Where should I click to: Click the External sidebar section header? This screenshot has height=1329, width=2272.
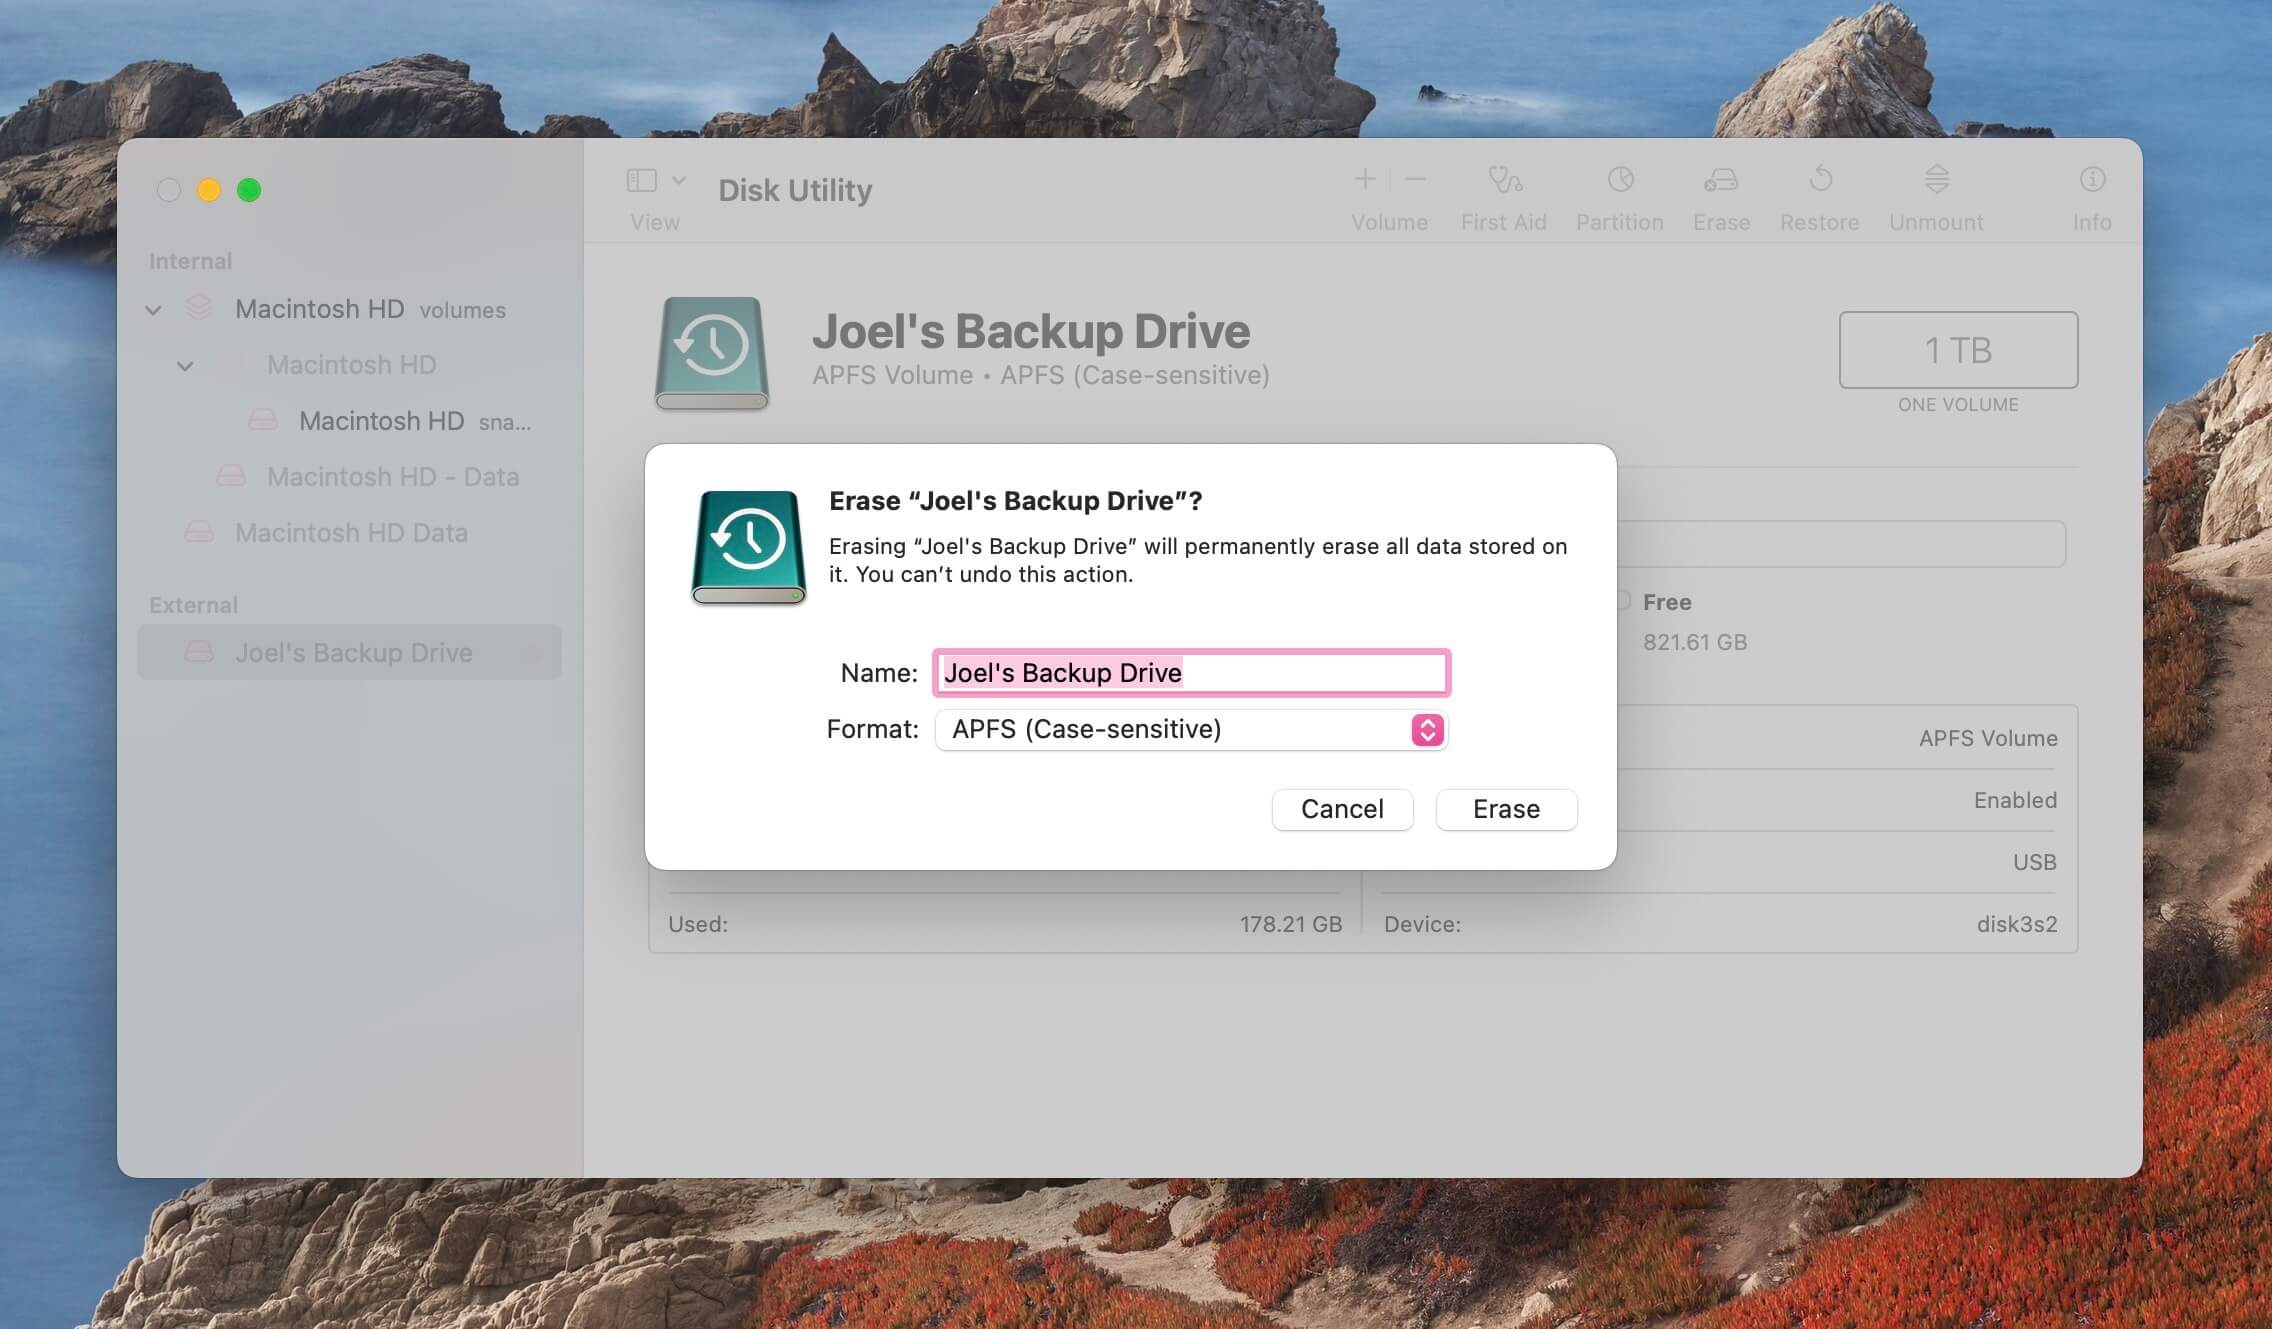[x=193, y=605]
